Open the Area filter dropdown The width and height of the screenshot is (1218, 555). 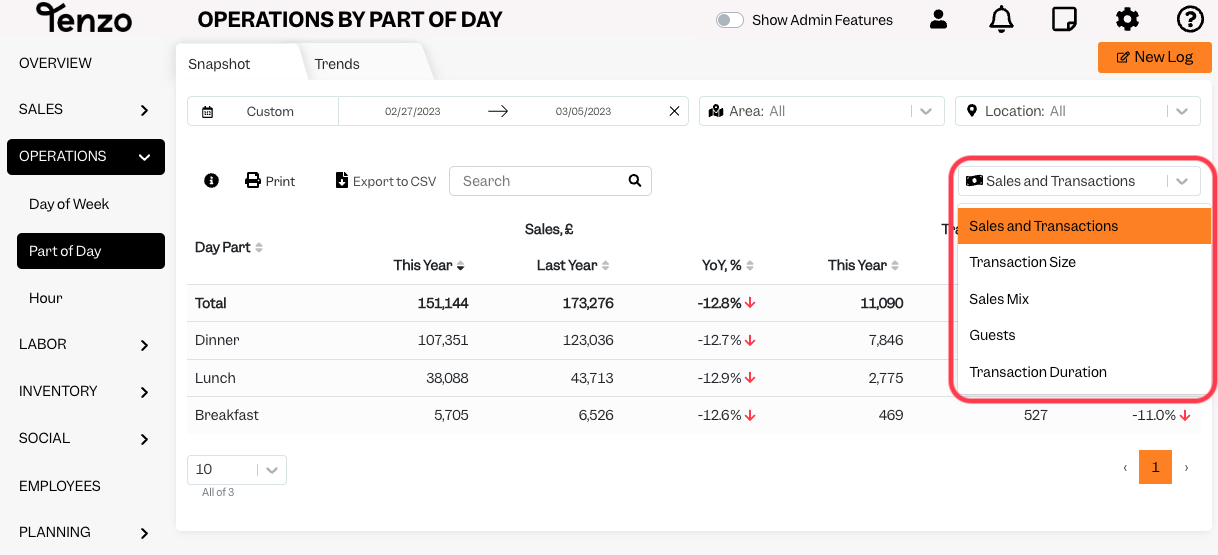pos(821,111)
